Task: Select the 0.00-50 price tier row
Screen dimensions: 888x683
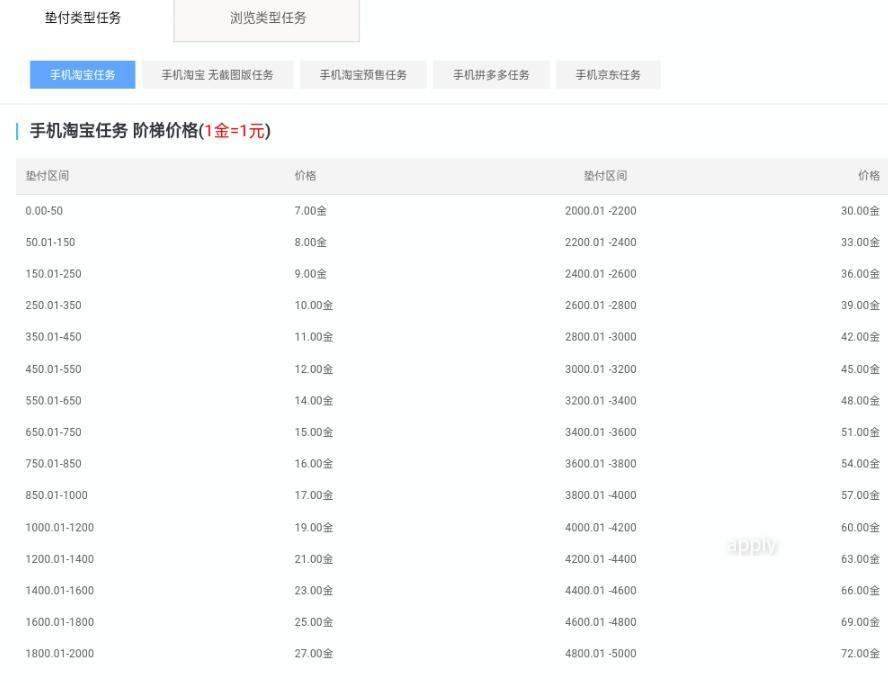Action: 42,211
